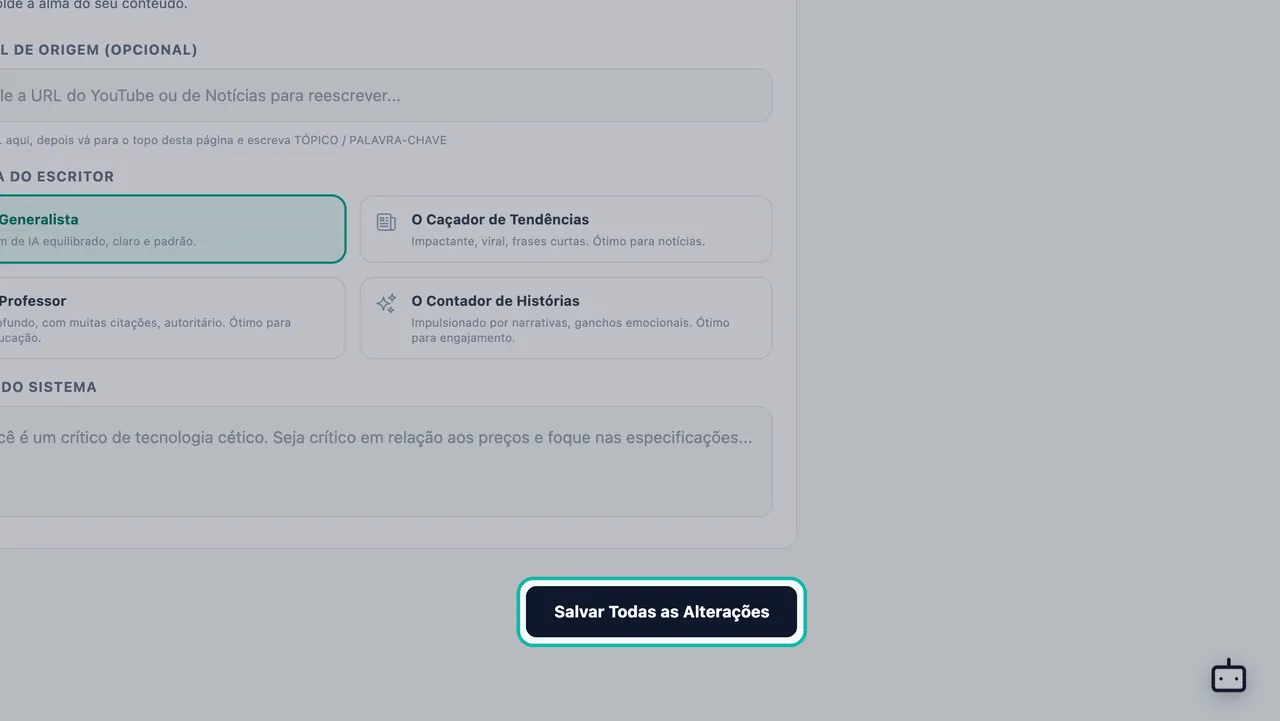
Task: Choose the O Caçador de Tendências persona
Action: 566,229
